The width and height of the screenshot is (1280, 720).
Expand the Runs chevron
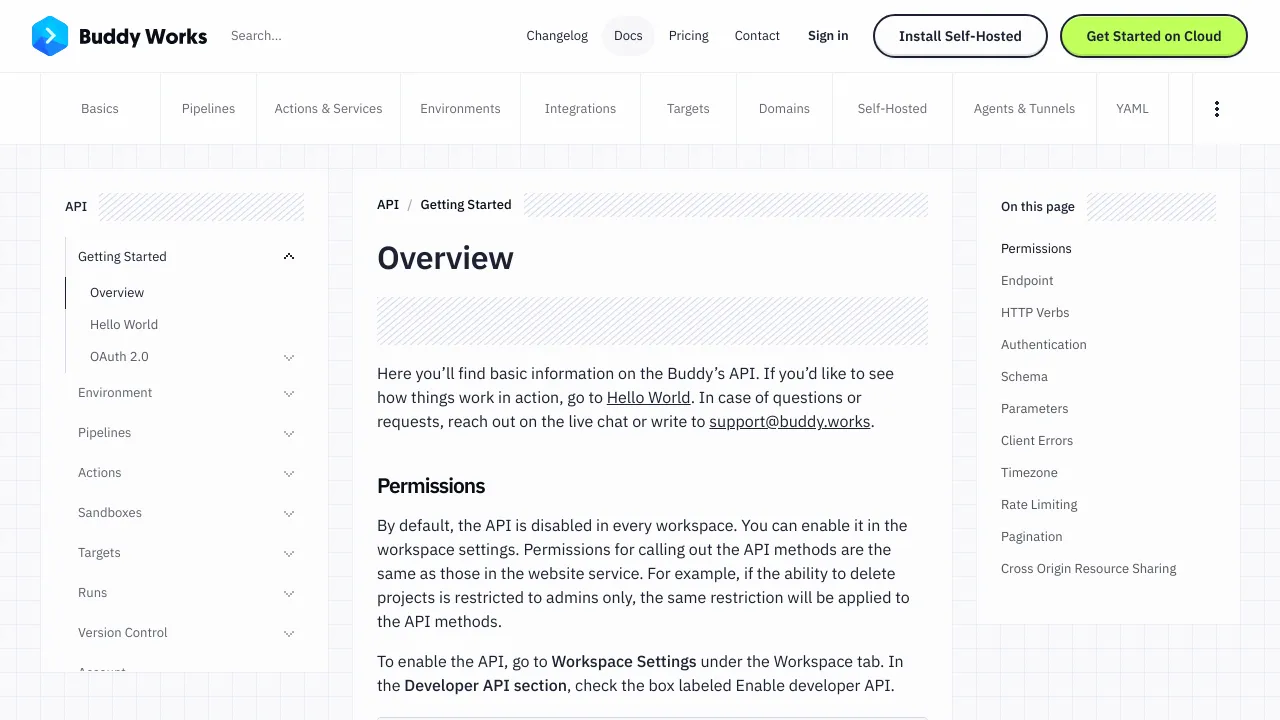(289, 593)
